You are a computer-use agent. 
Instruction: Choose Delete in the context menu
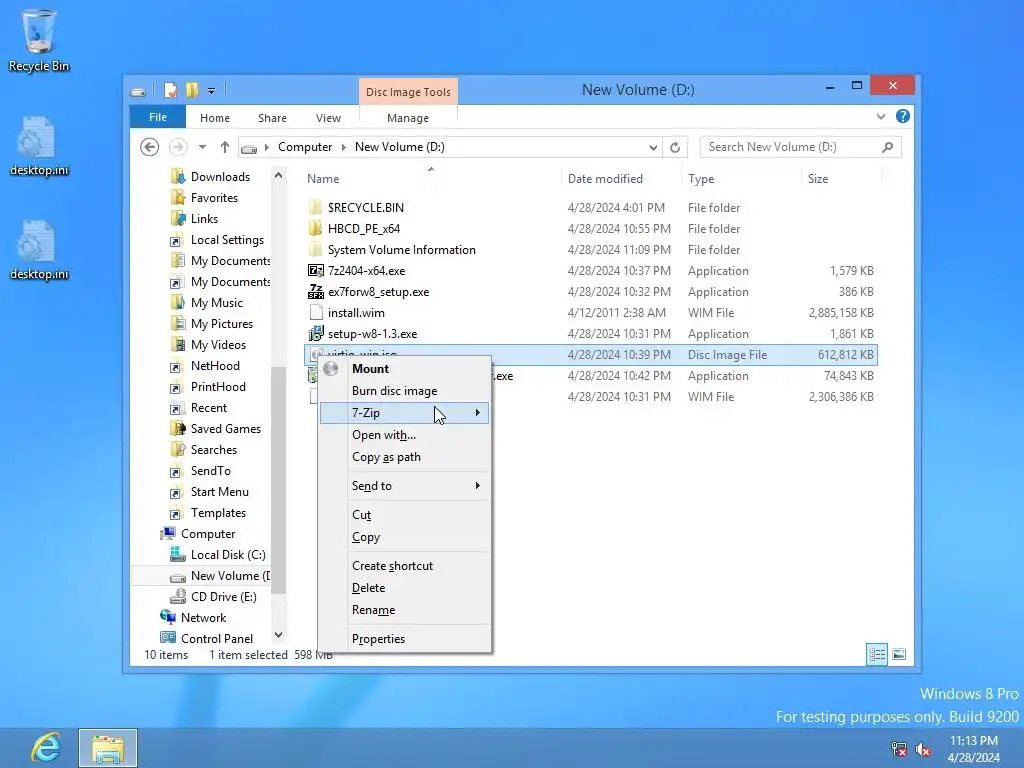tap(405, 588)
